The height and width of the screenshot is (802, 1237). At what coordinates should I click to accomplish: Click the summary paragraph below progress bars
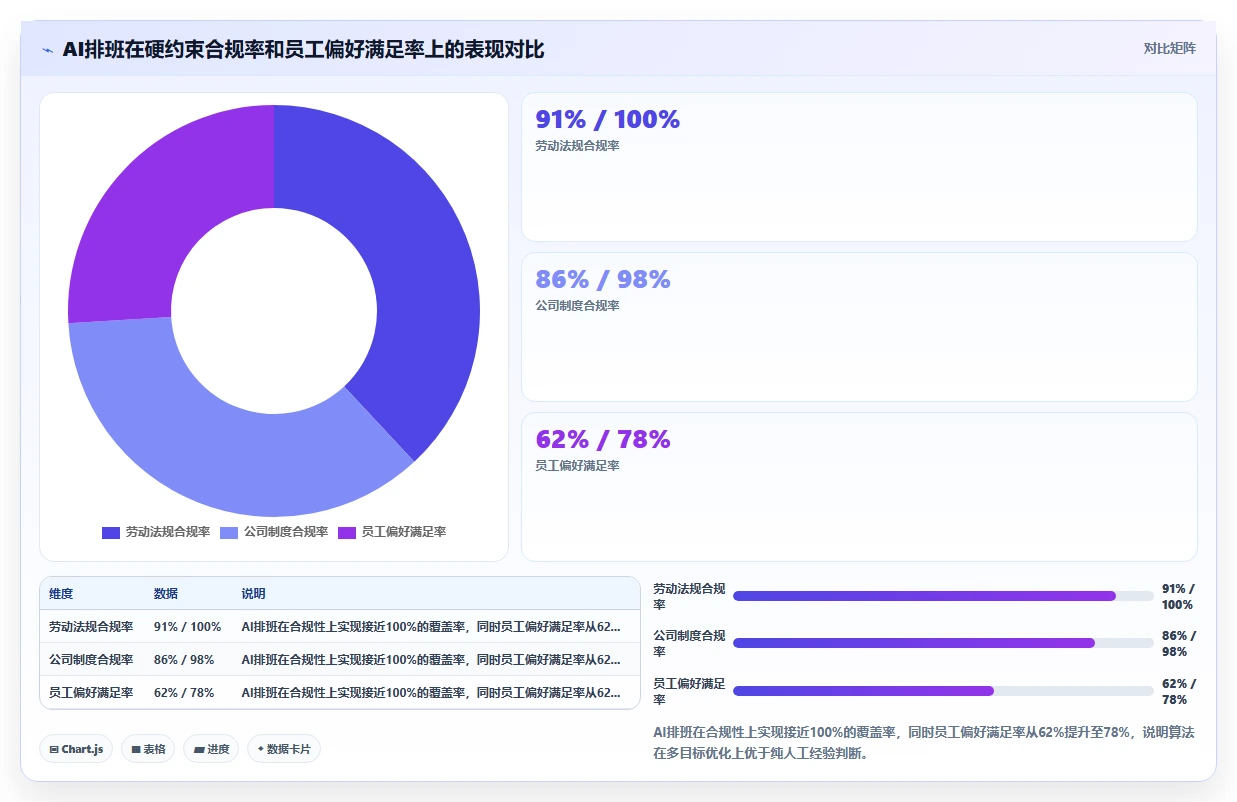[x=923, y=743]
